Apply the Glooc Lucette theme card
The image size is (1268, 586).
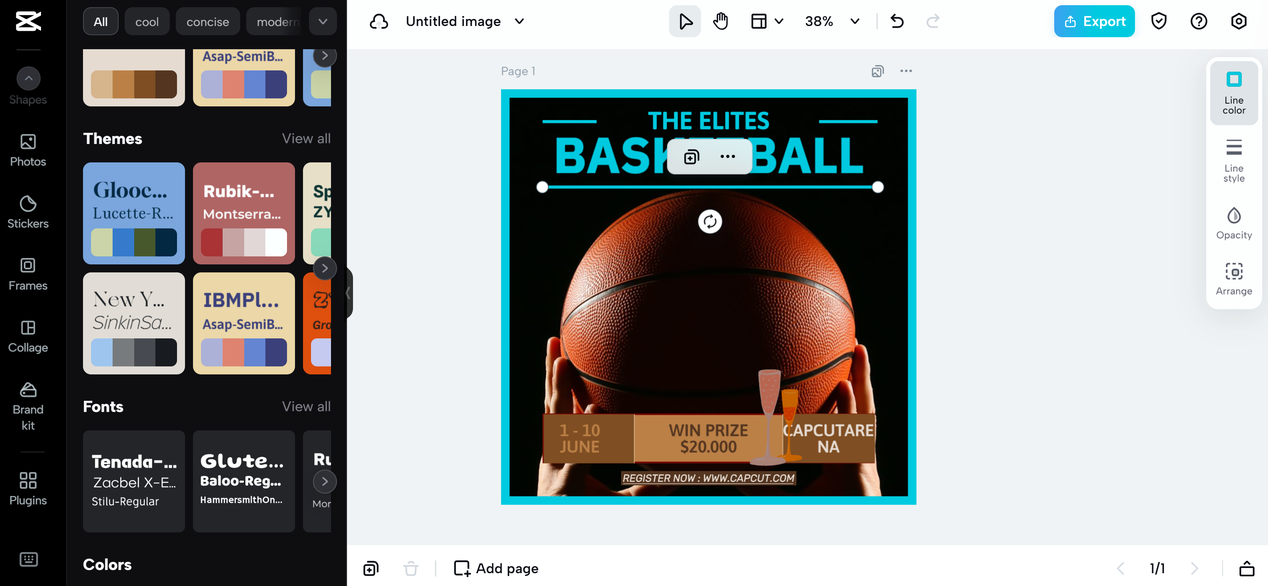[134, 213]
